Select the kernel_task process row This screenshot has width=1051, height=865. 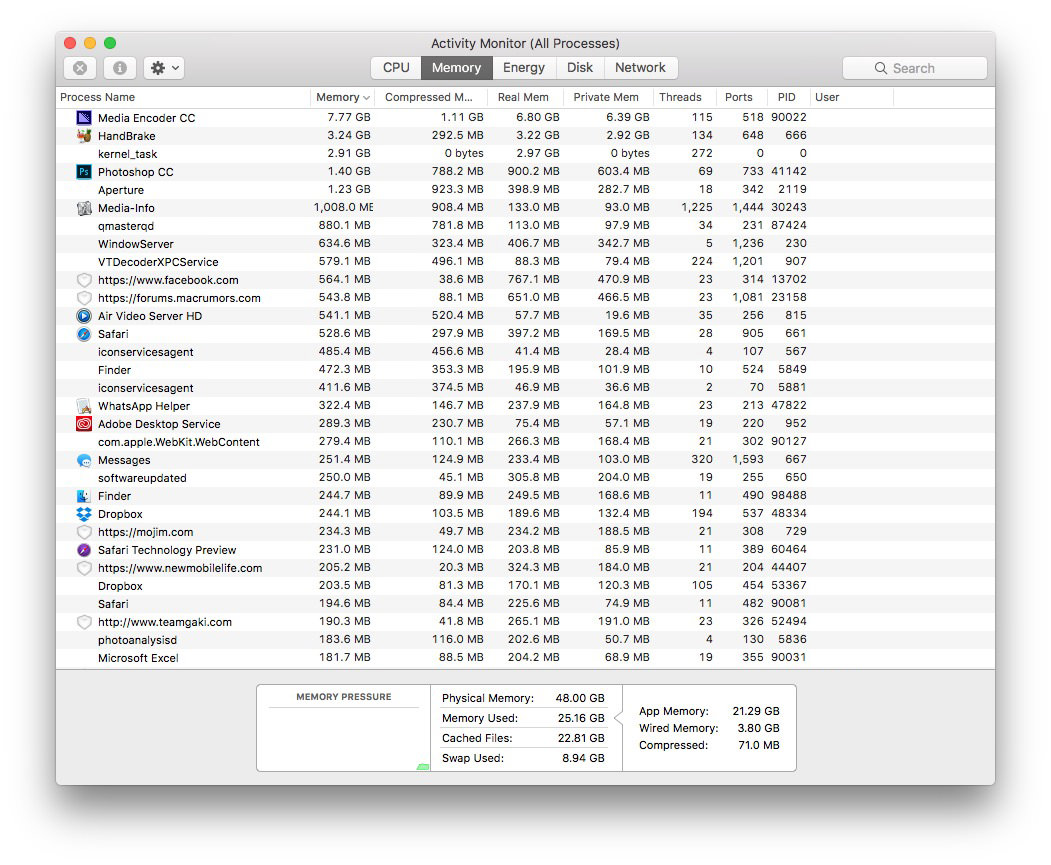[525, 154]
